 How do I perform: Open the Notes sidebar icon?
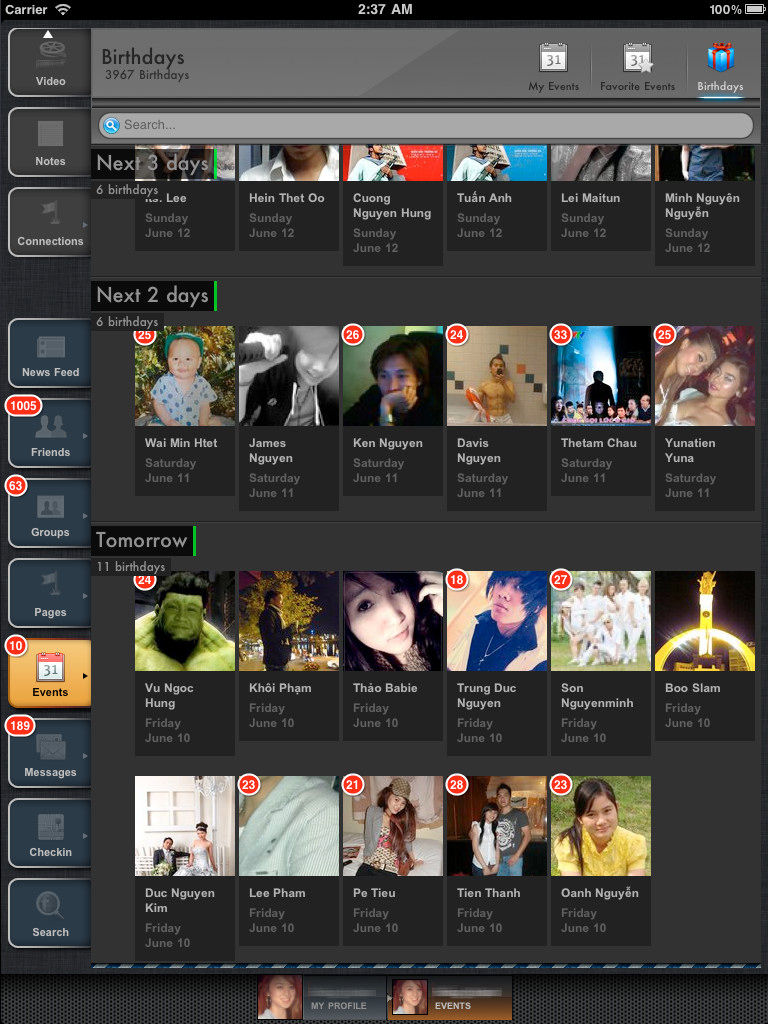[x=50, y=142]
